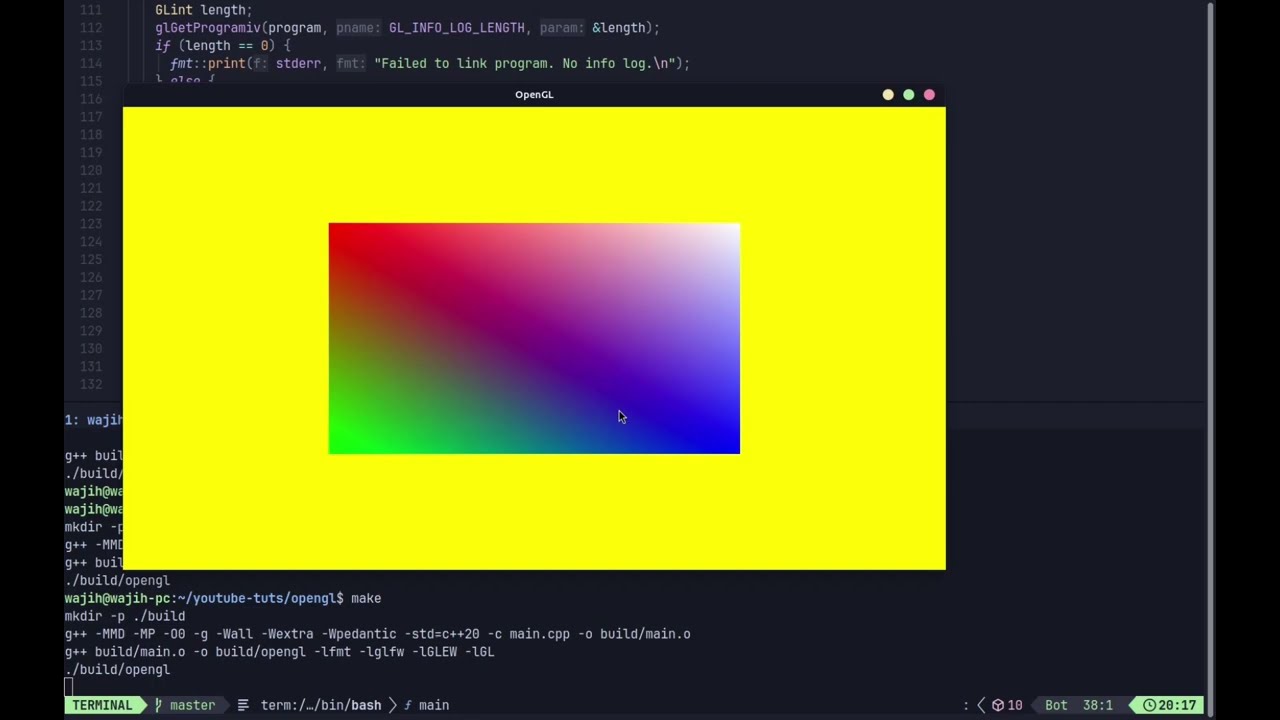Click the master branch name in status line
The width and height of the screenshot is (1280, 720).
click(192, 705)
